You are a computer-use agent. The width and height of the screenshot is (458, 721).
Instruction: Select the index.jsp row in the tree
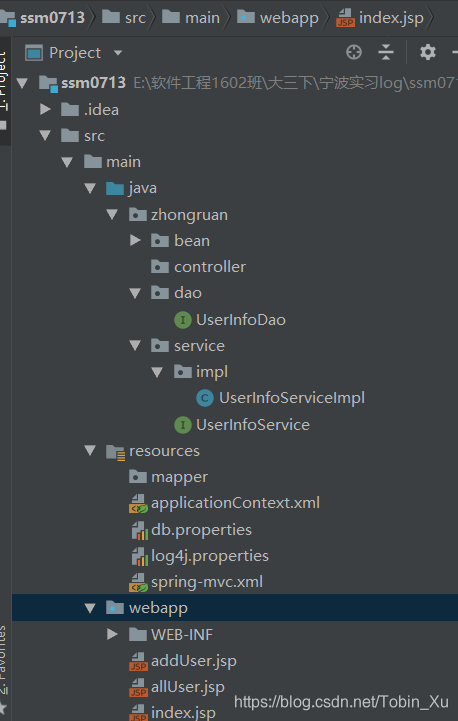click(x=235, y=713)
